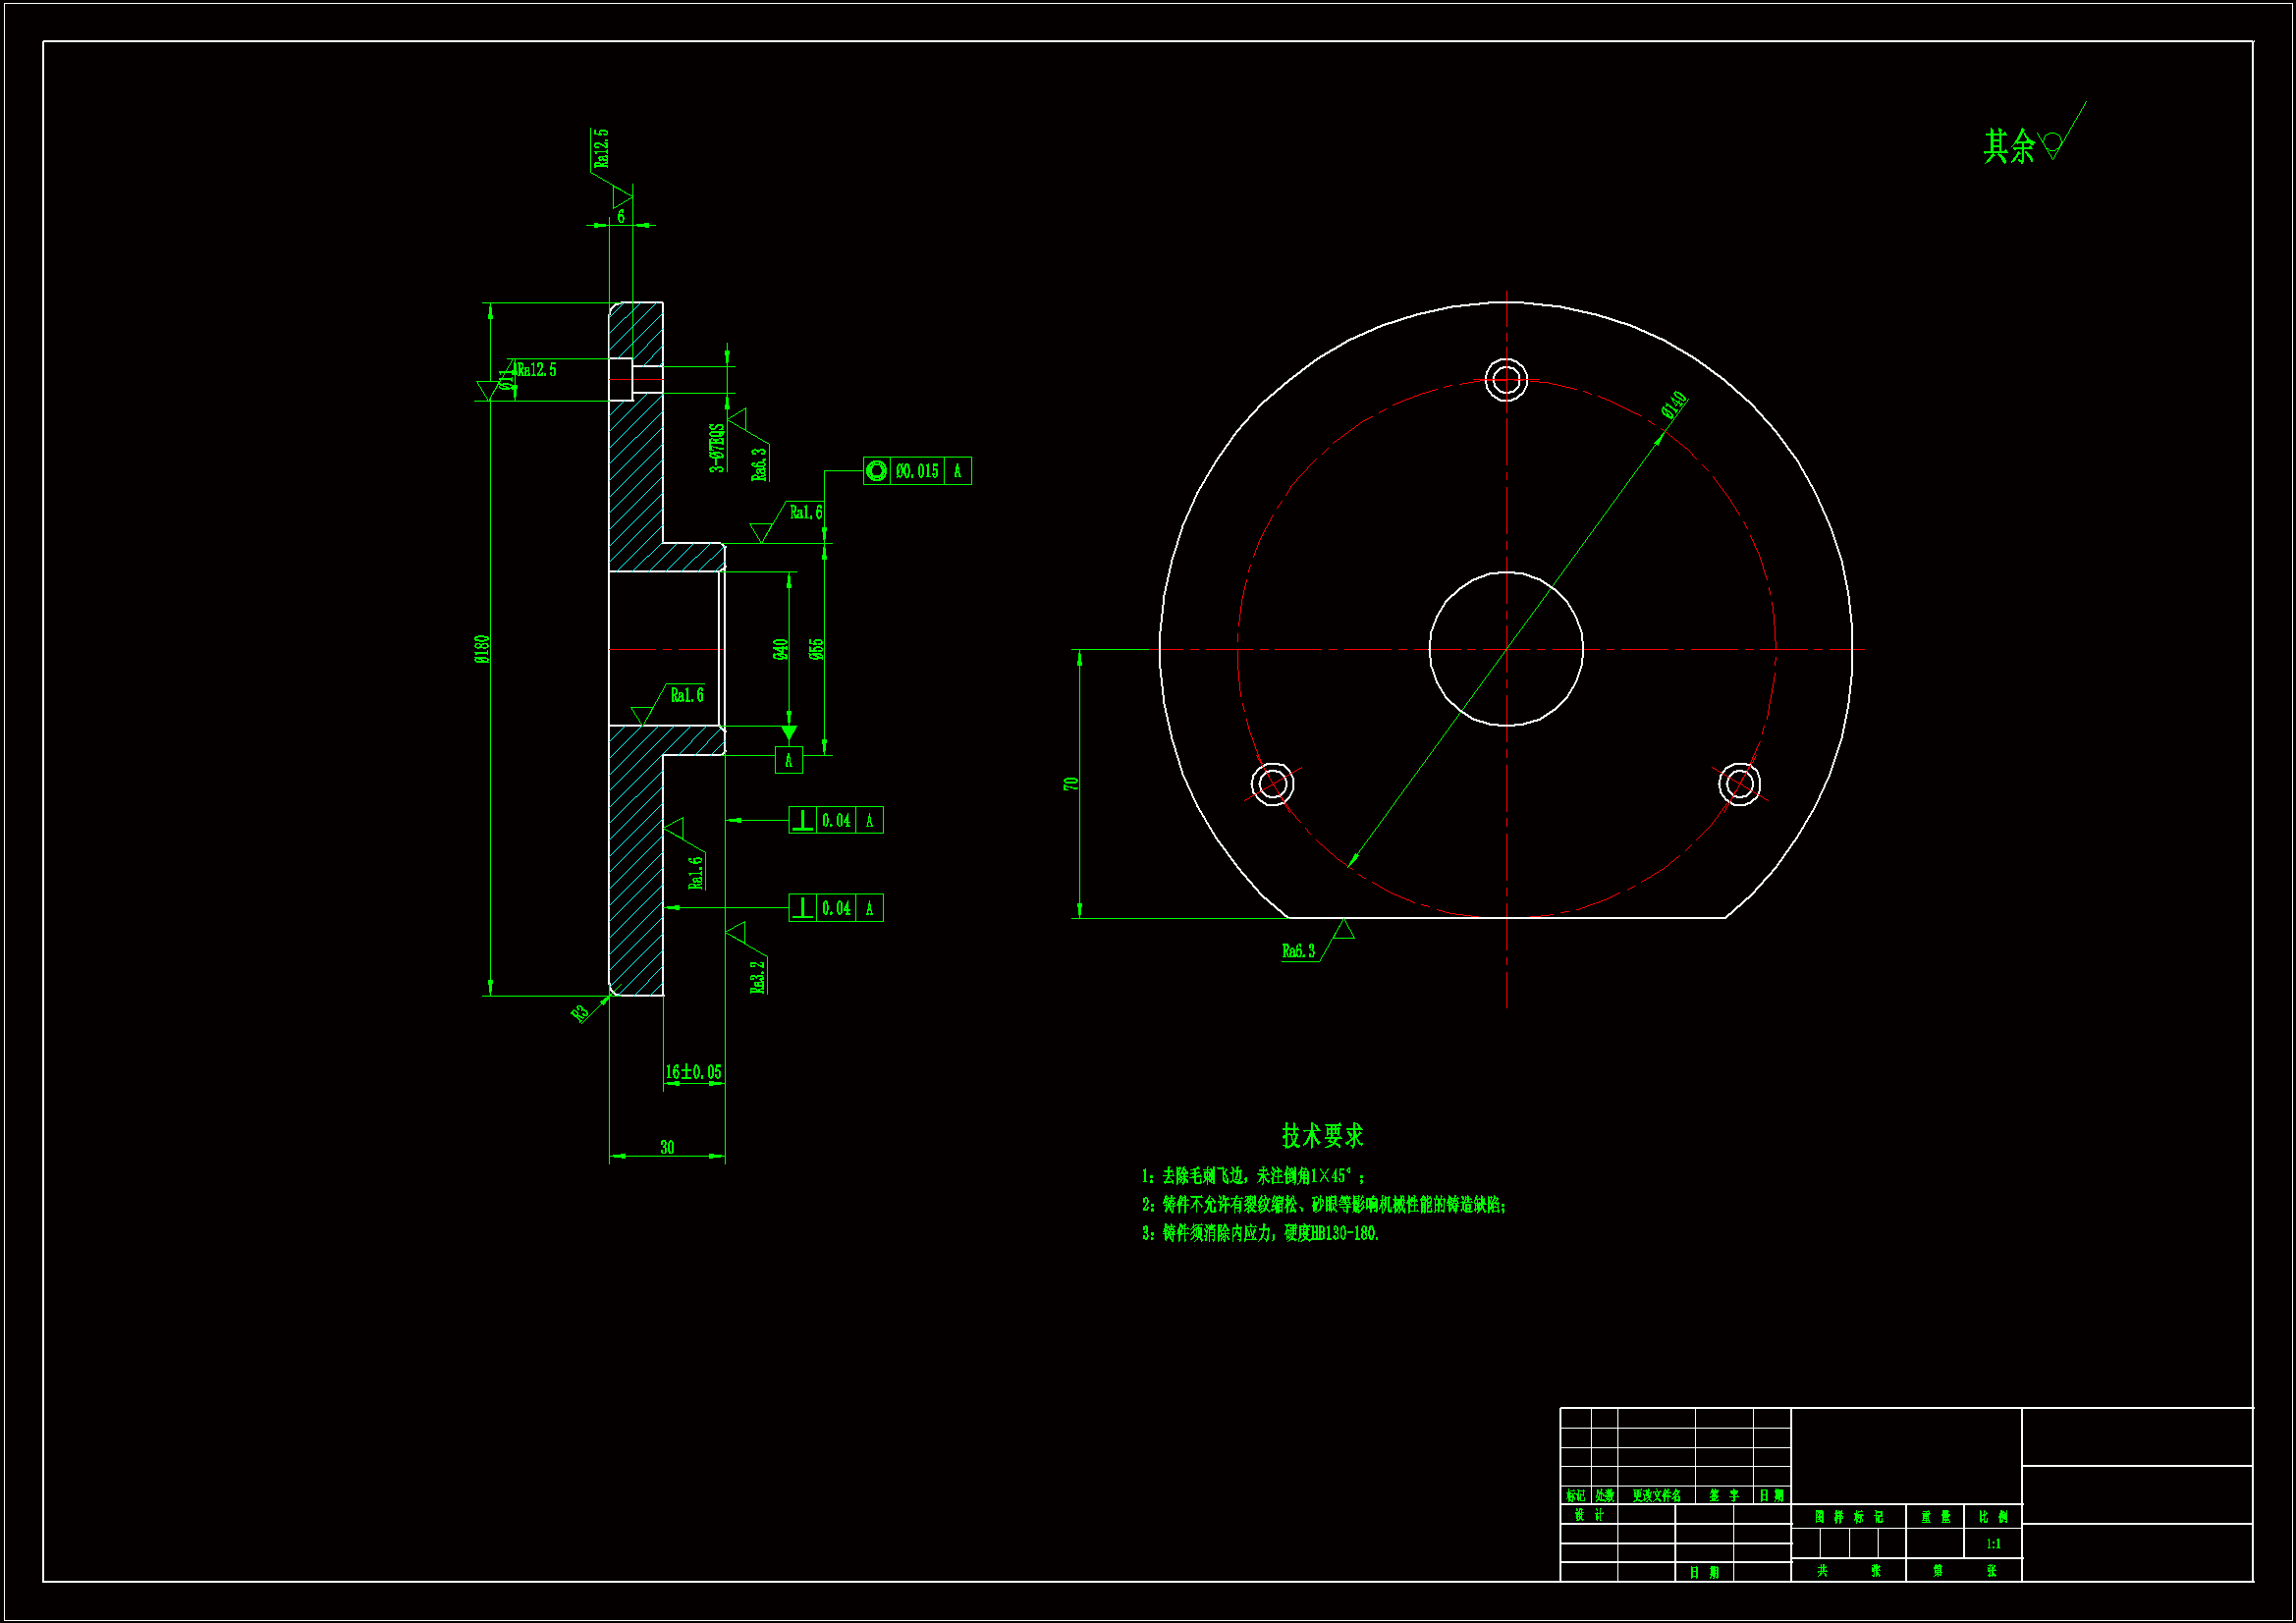Click the 70 height dimension text
The height and width of the screenshot is (1623, 2296).
[1071, 784]
